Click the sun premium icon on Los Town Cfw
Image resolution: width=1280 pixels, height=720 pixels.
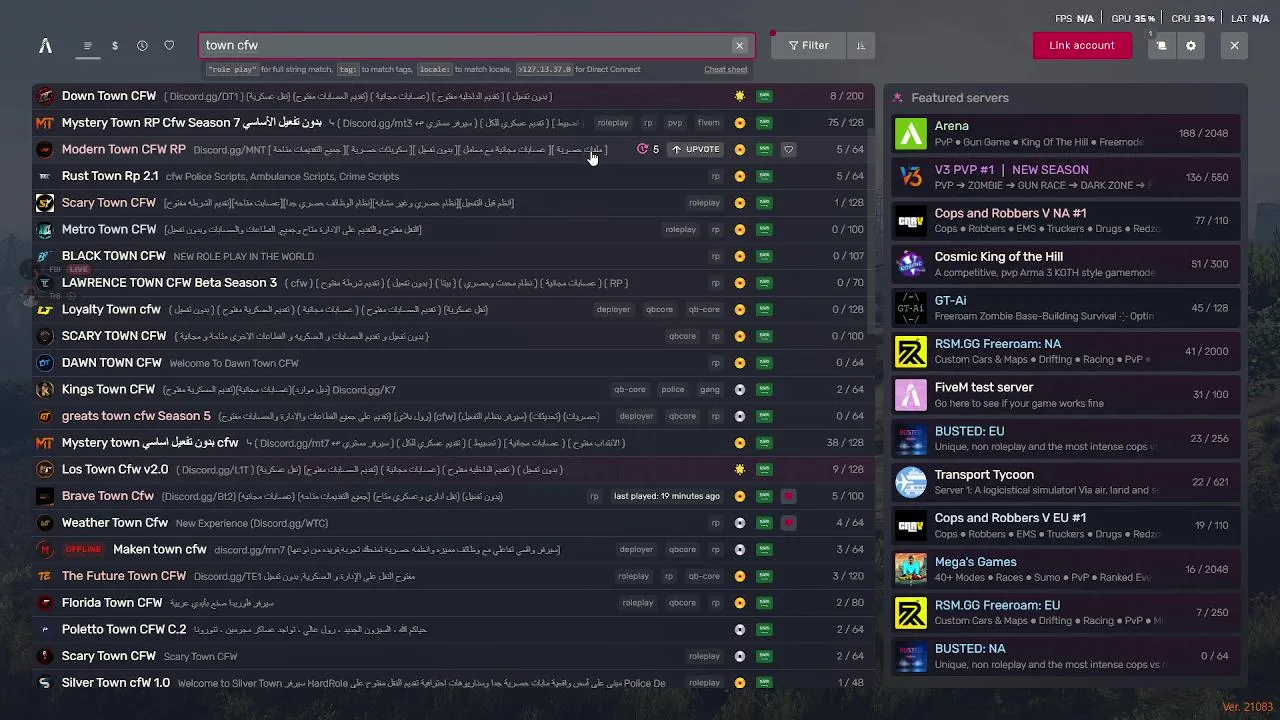click(740, 469)
